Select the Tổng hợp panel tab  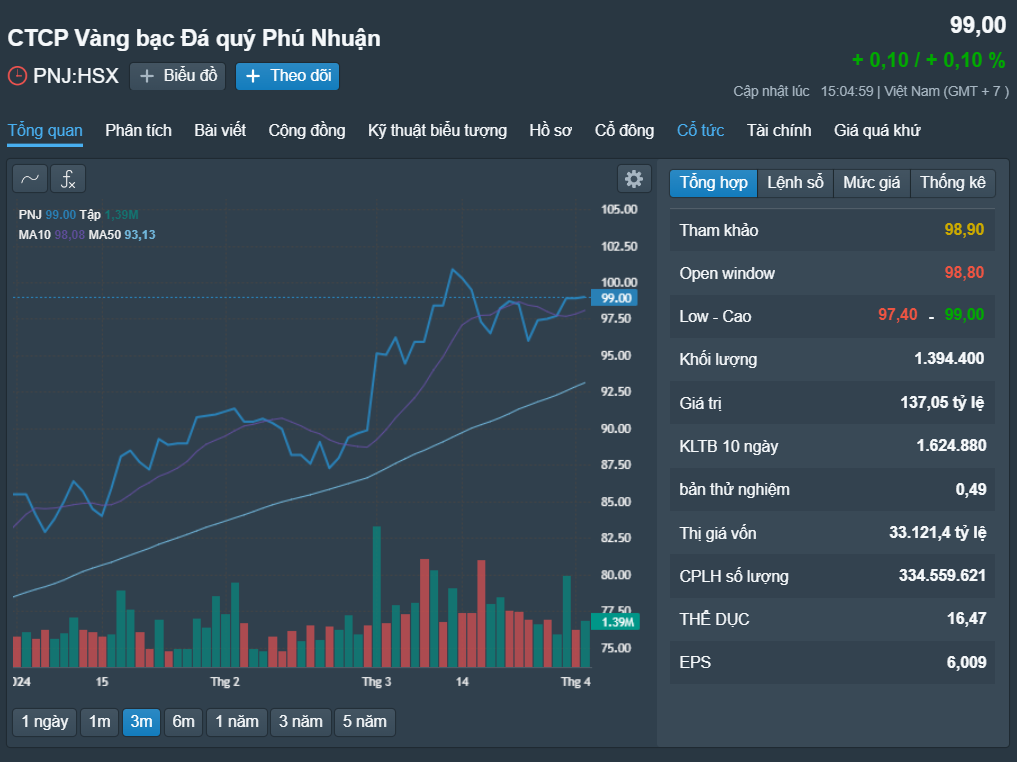713,183
